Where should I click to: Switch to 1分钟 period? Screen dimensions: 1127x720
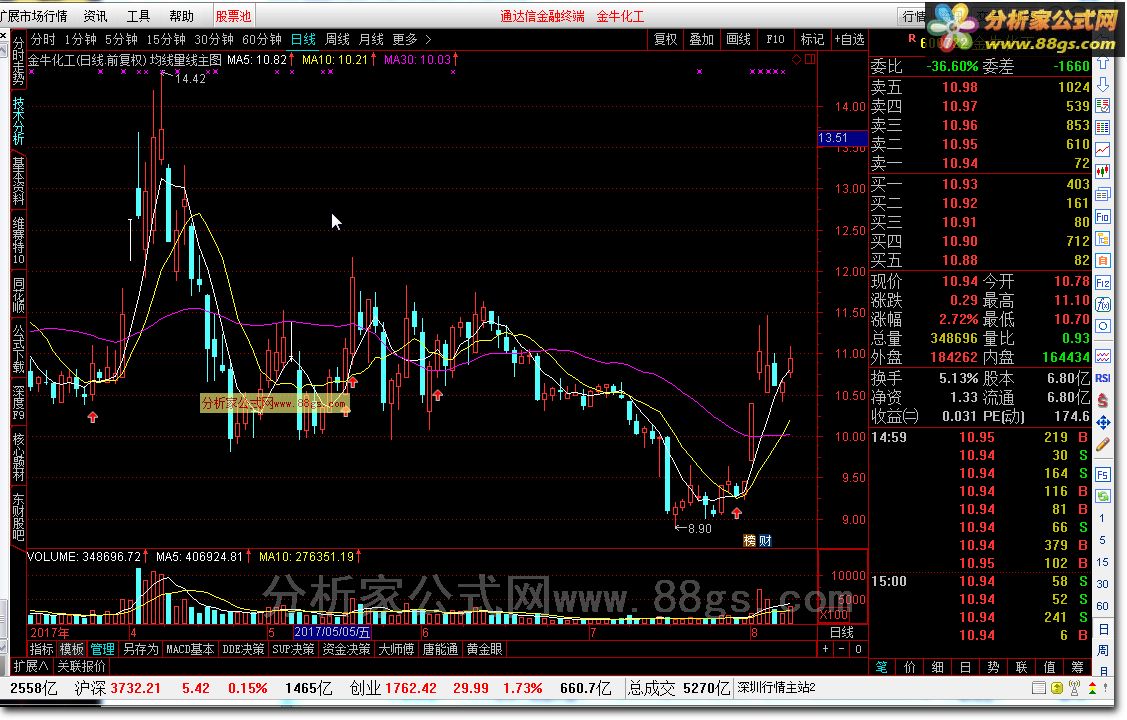(80, 40)
